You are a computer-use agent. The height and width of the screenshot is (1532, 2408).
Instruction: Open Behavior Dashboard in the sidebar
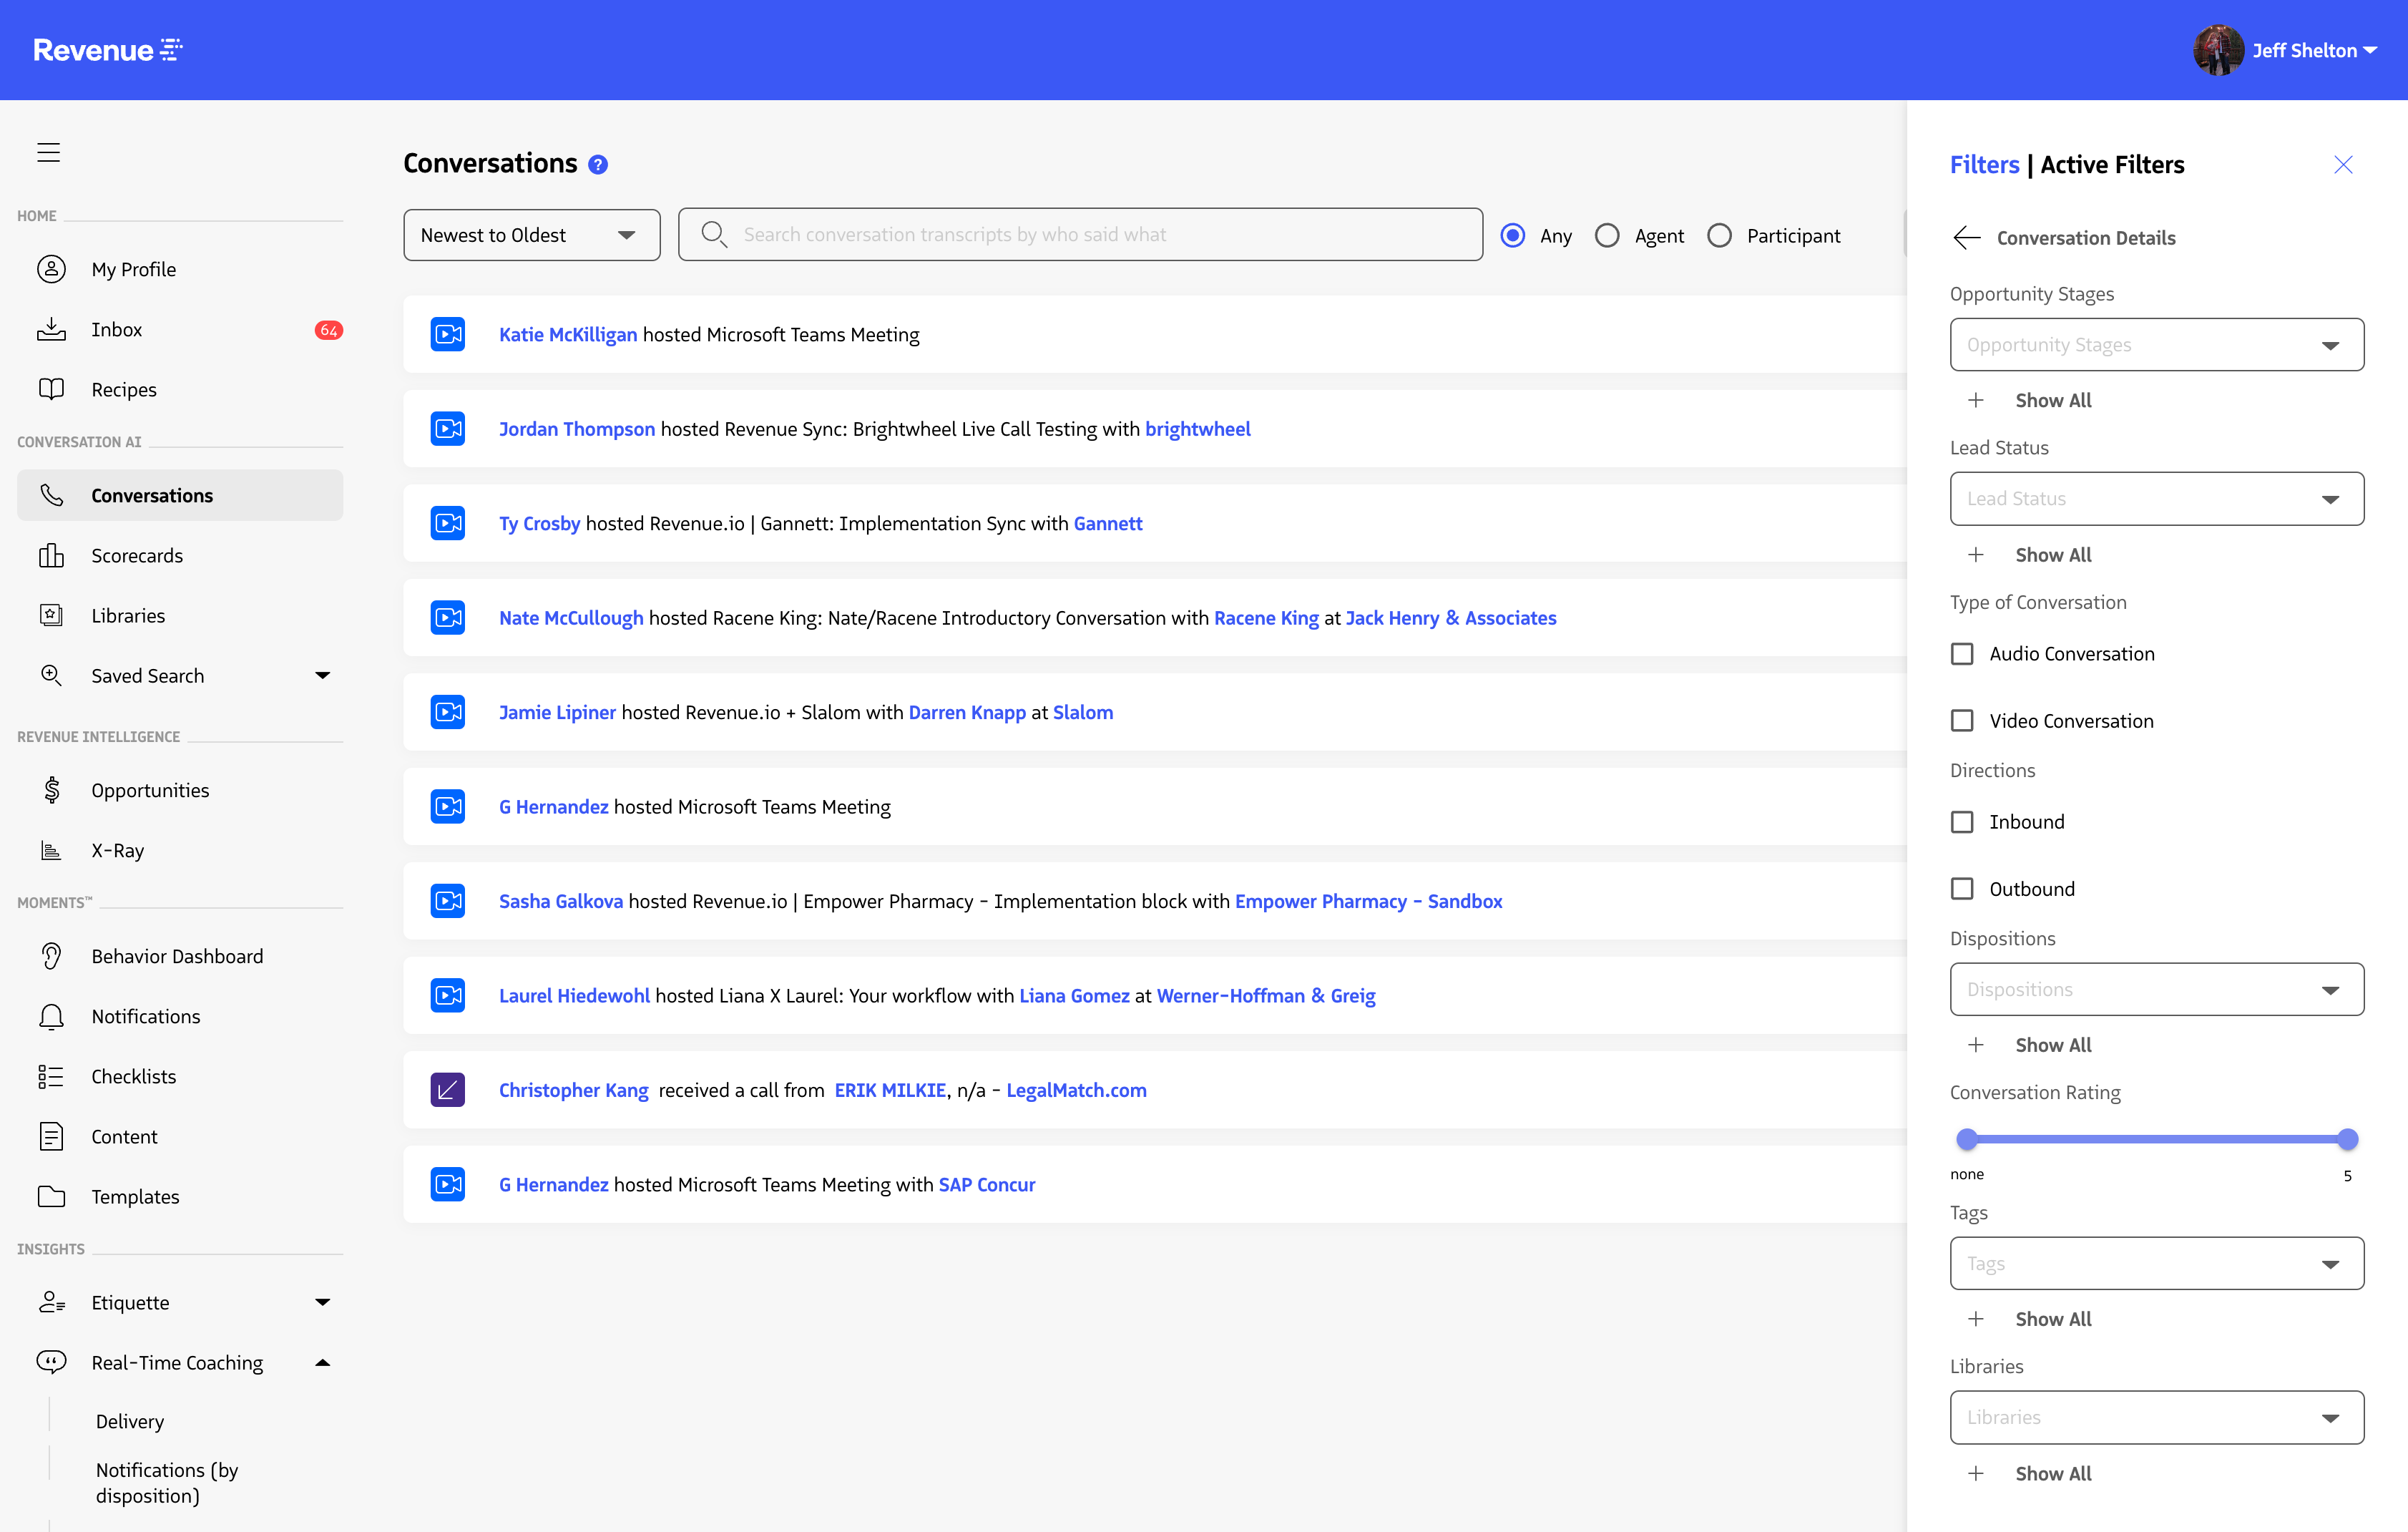click(x=177, y=956)
